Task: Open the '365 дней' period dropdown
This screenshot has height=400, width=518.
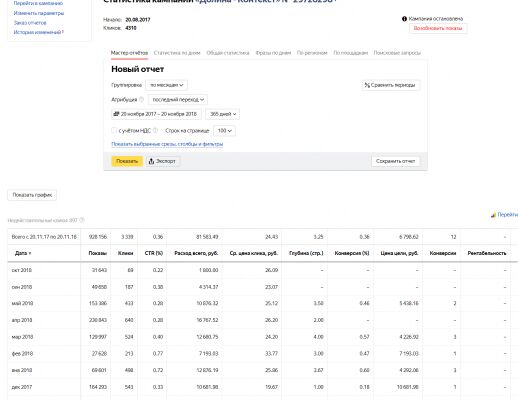Action: point(223,114)
